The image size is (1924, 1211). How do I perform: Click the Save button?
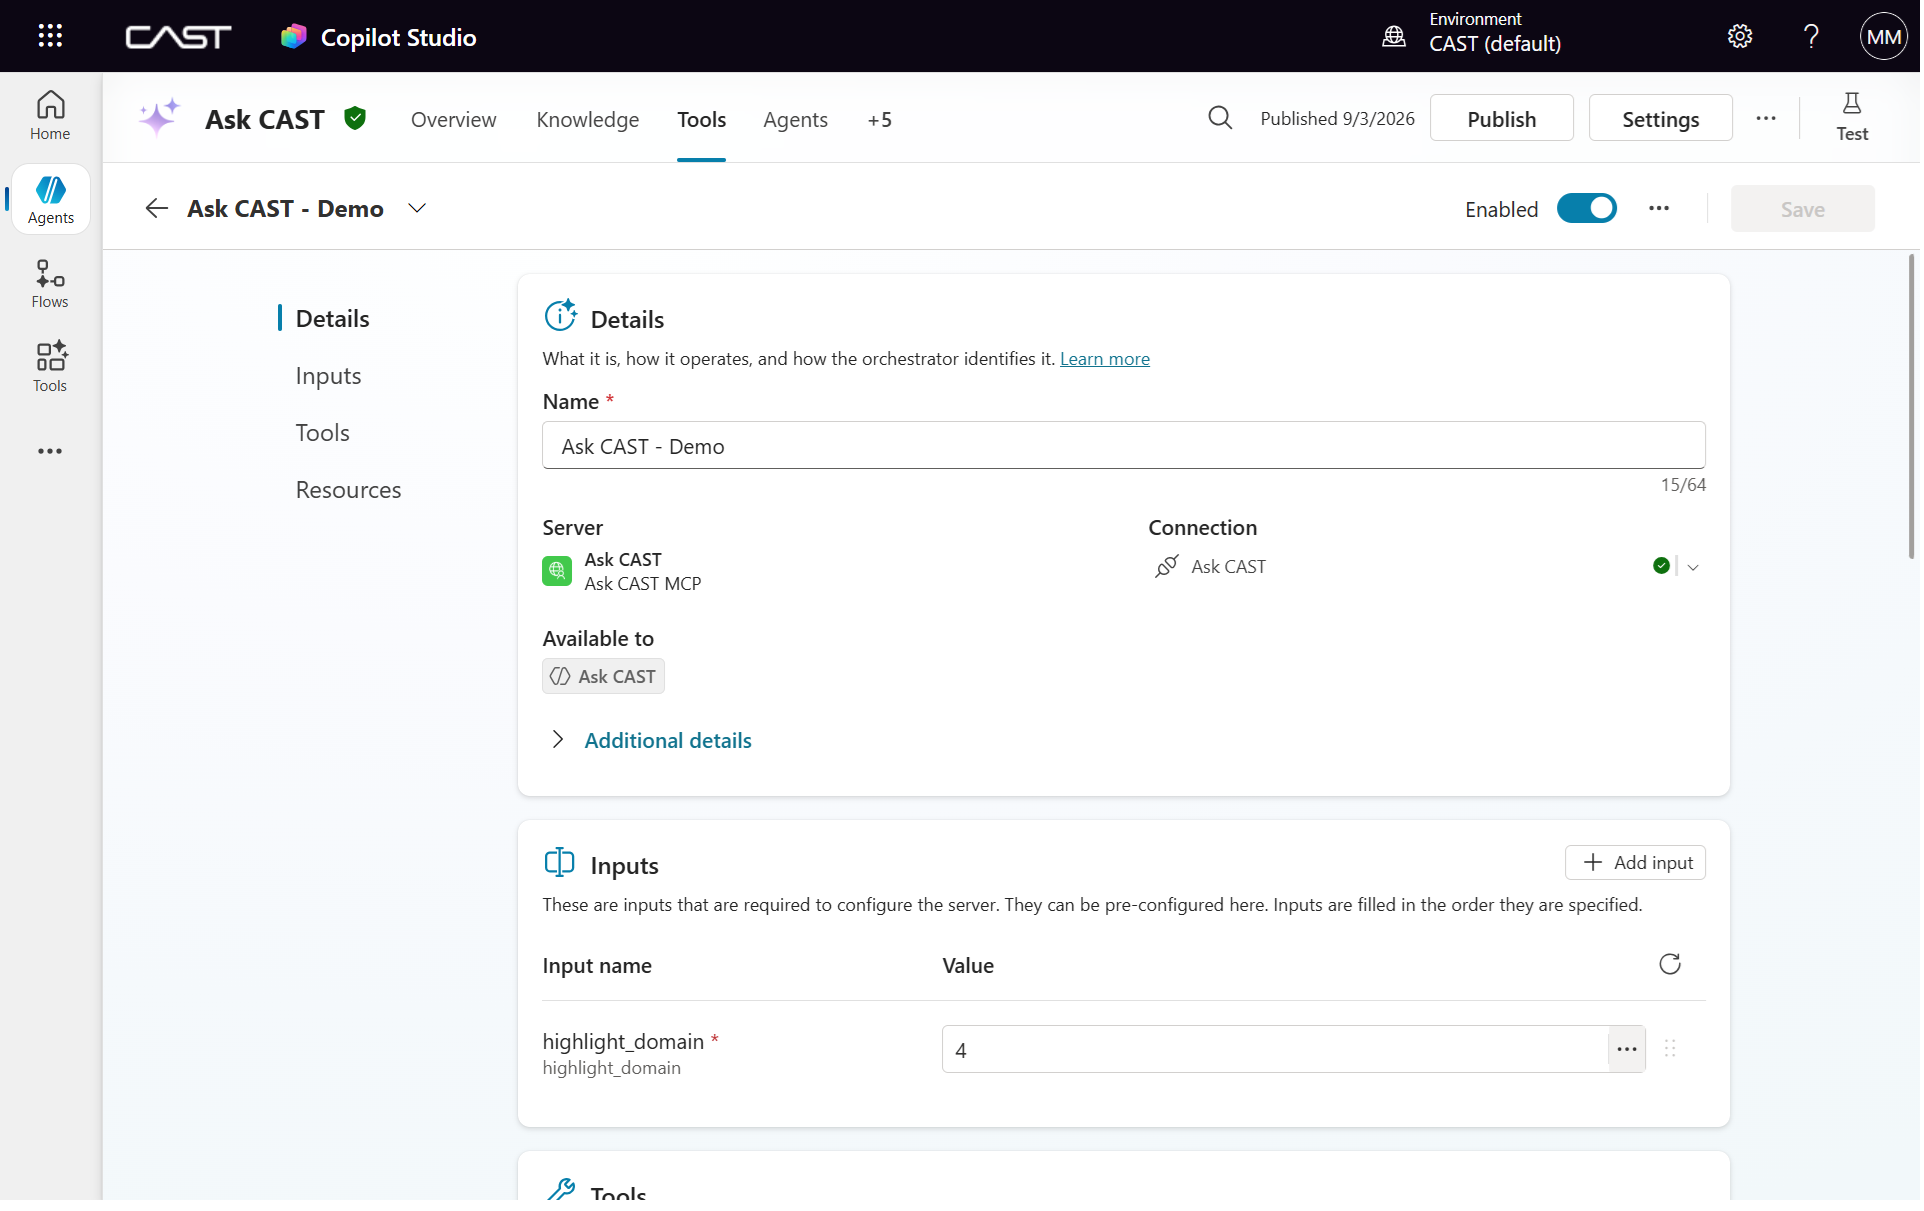tap(1803, 209)
